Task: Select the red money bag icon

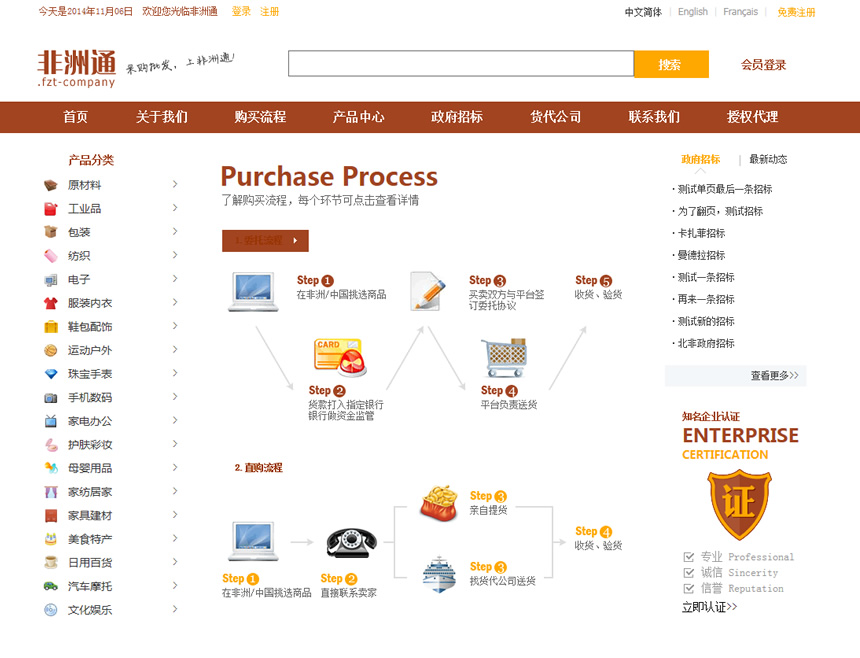Action: point(437,502)
